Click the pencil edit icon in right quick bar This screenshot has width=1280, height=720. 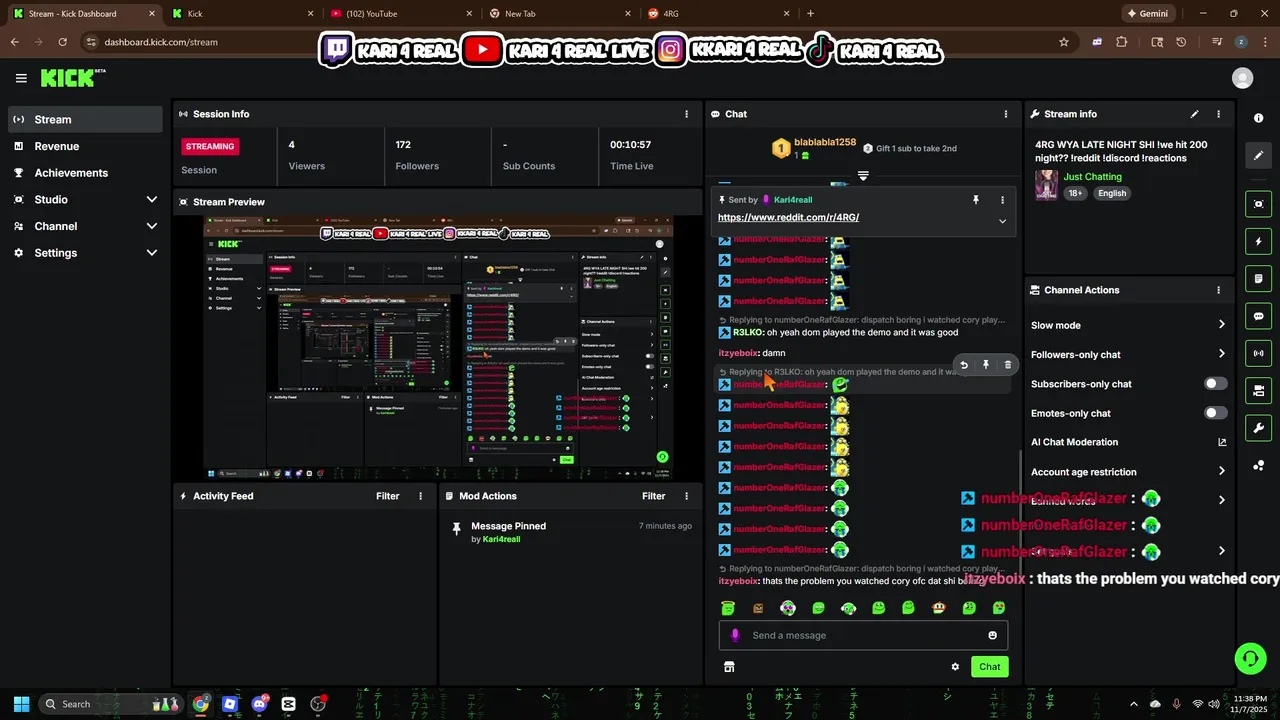click(x=1258, y=155)
